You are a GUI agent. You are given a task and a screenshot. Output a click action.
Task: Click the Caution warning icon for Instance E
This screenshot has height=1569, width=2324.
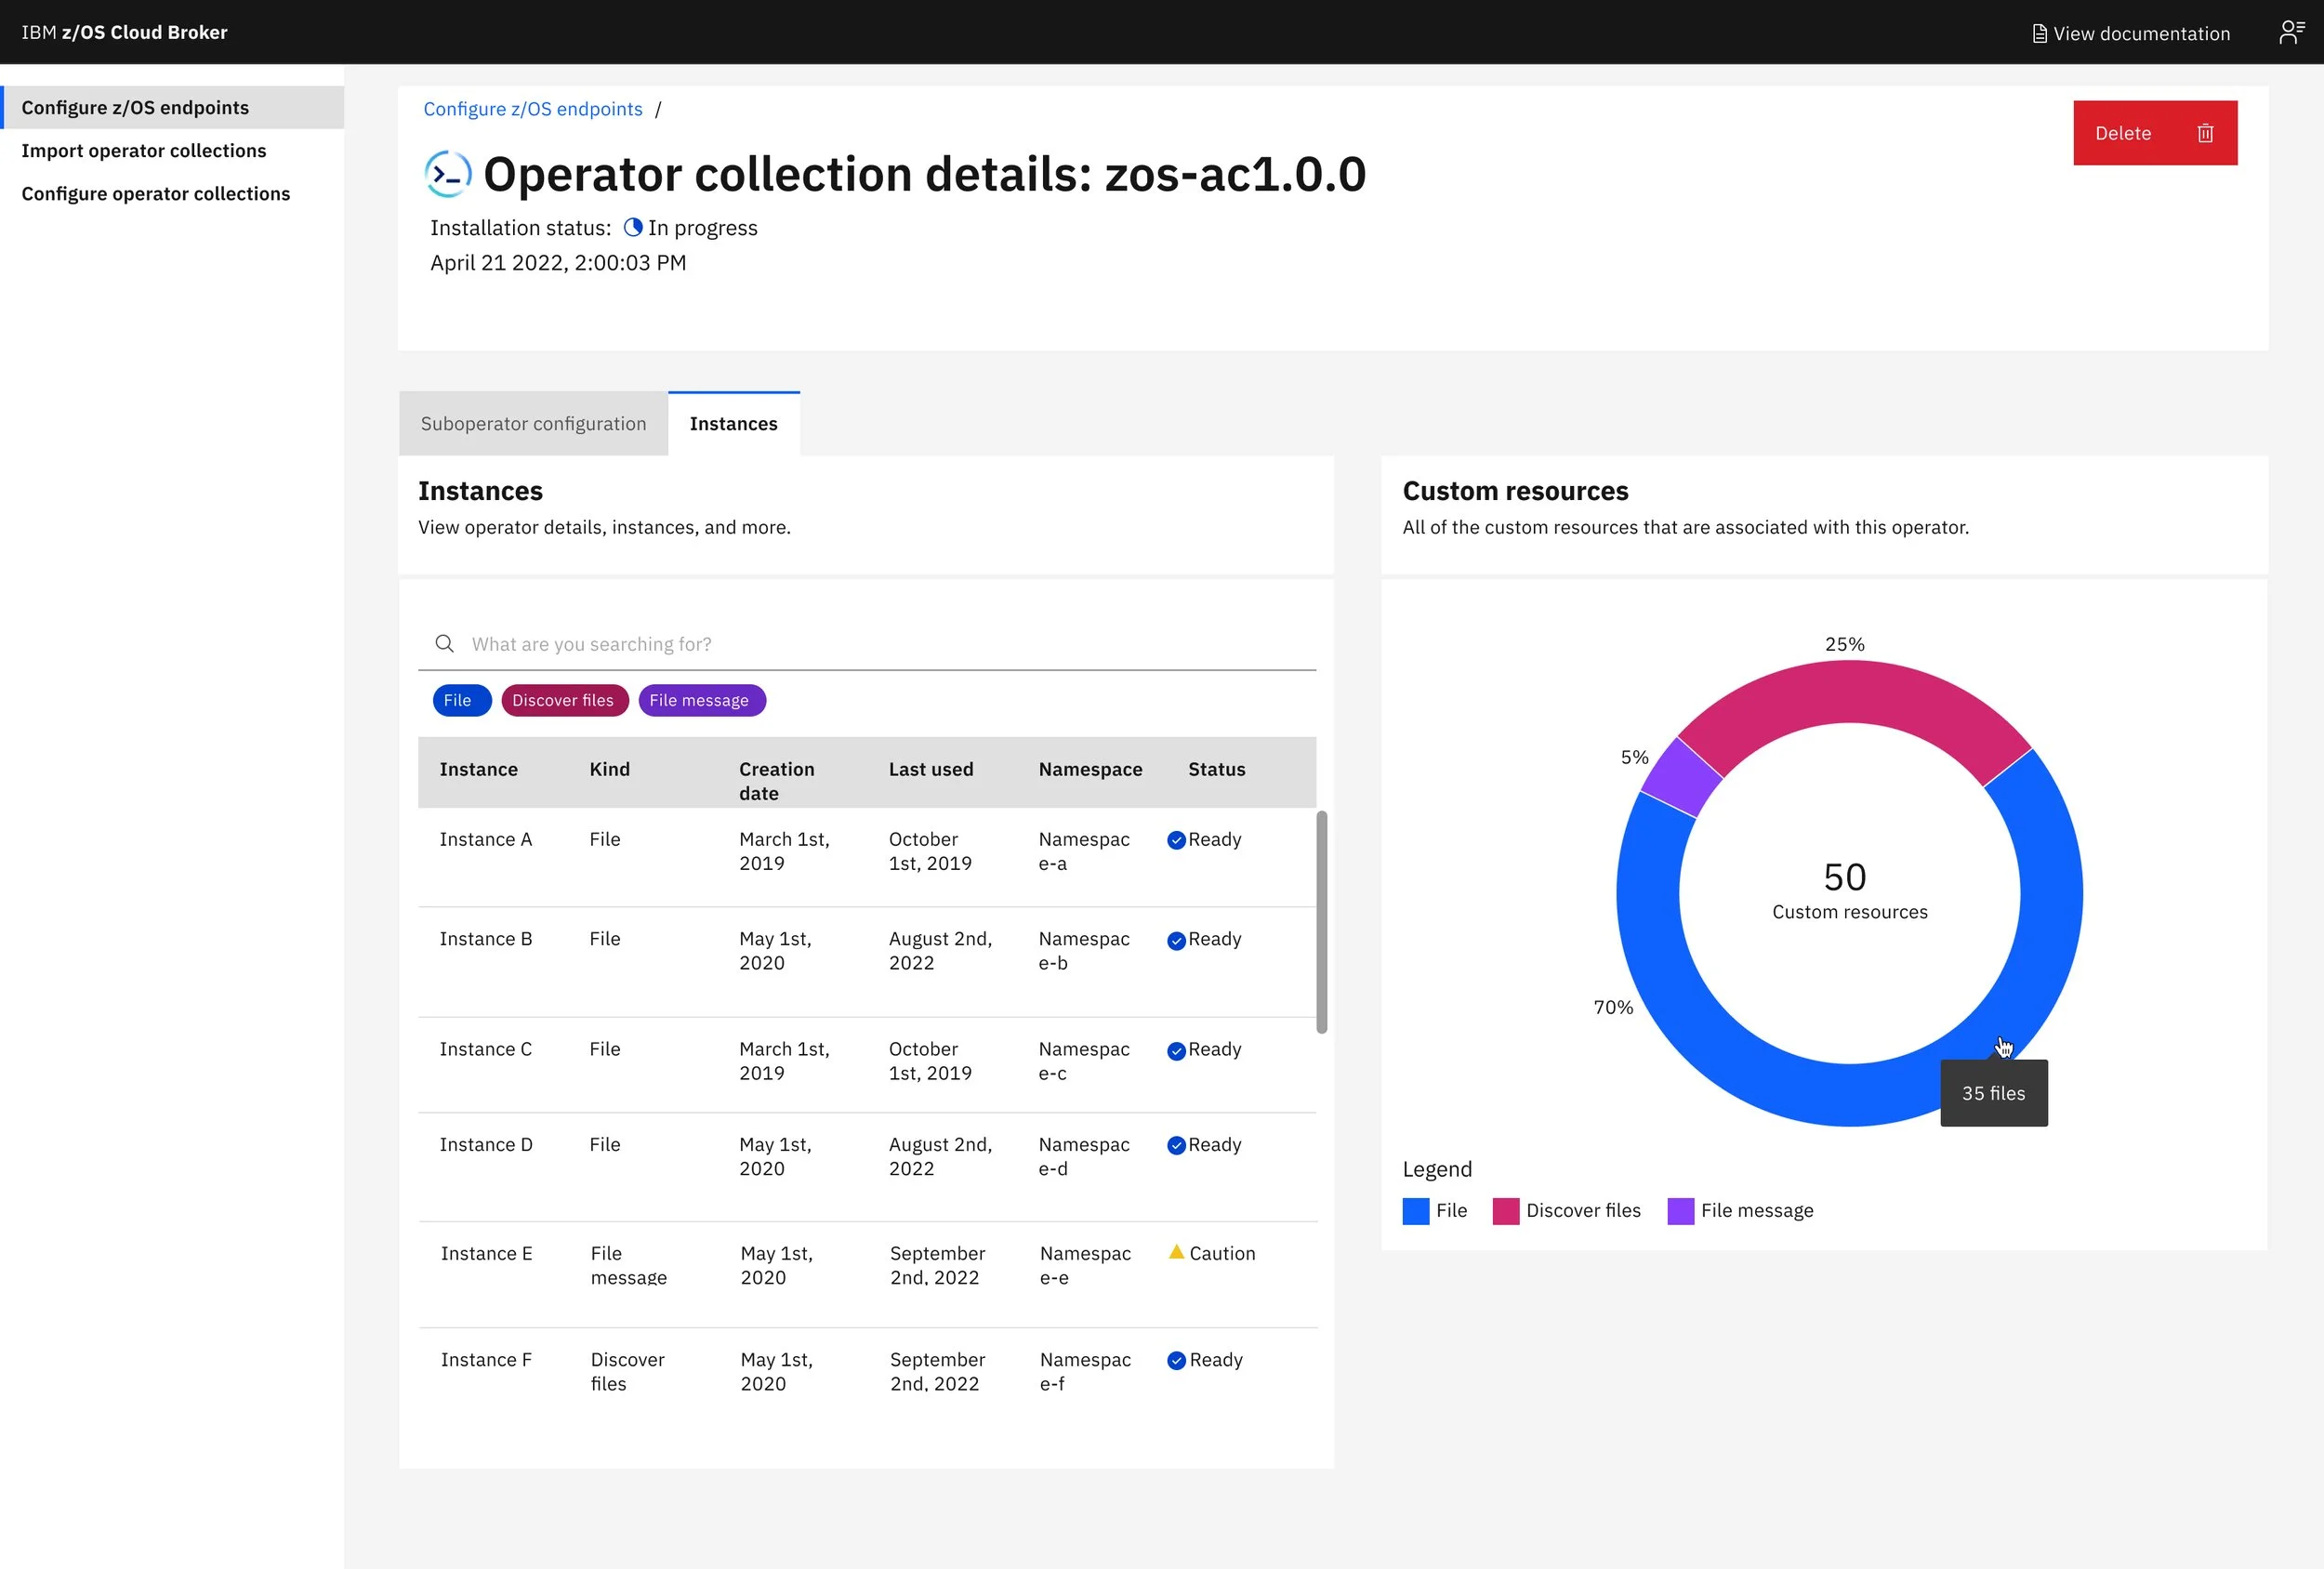click(1177, 1252)
